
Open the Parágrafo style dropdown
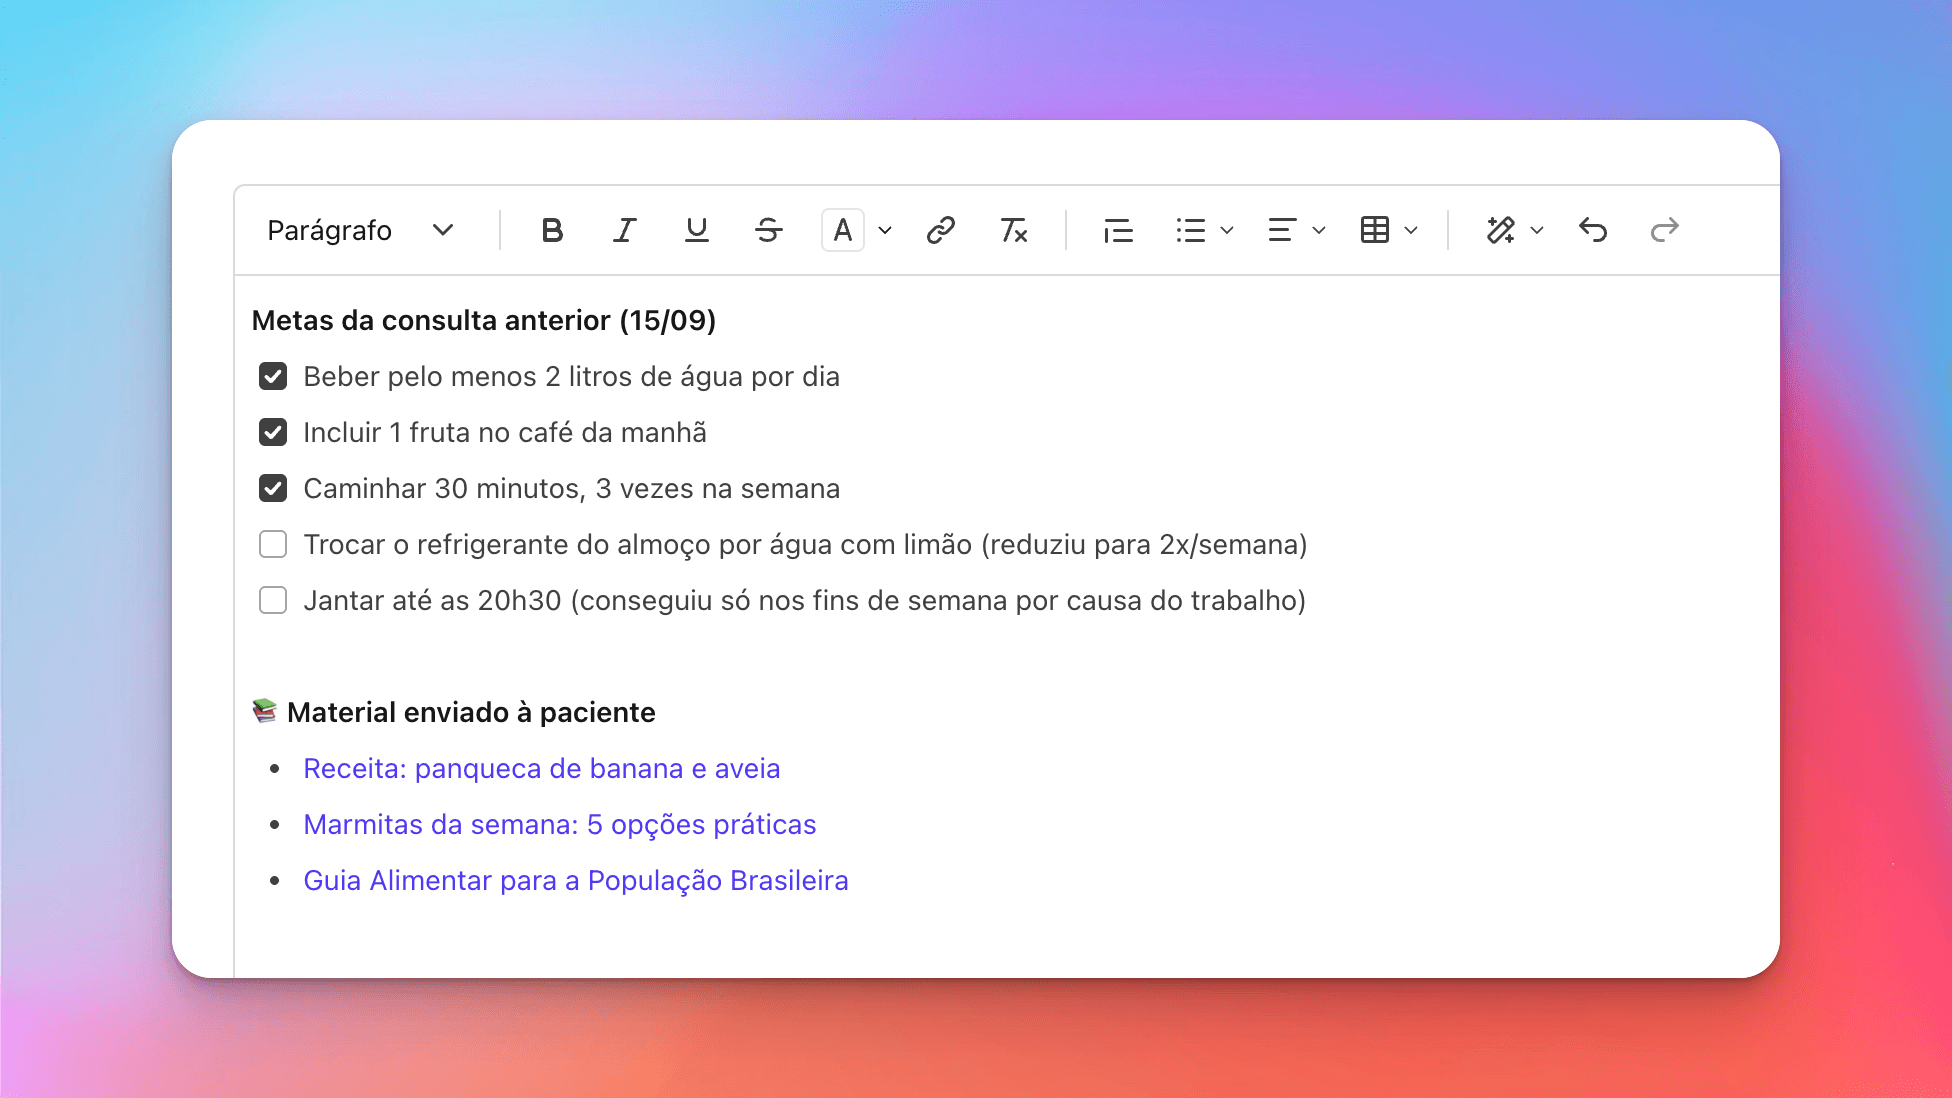(x=360, y=231)
